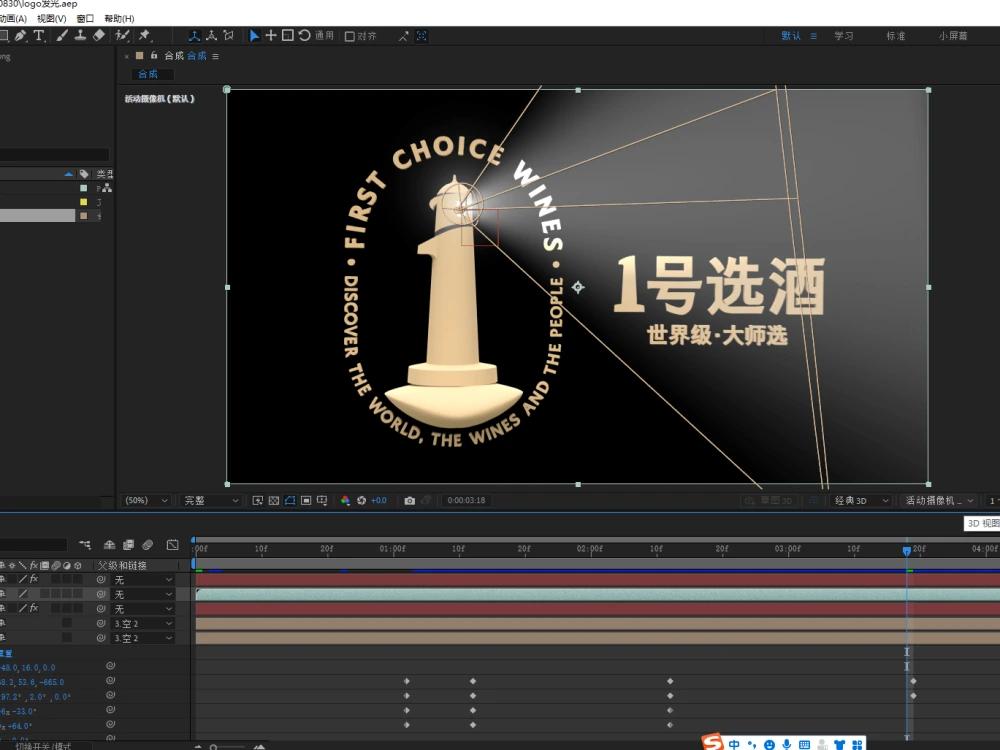
Task: Click the yellow label swatch in project panel
Action: click(84, 202)
